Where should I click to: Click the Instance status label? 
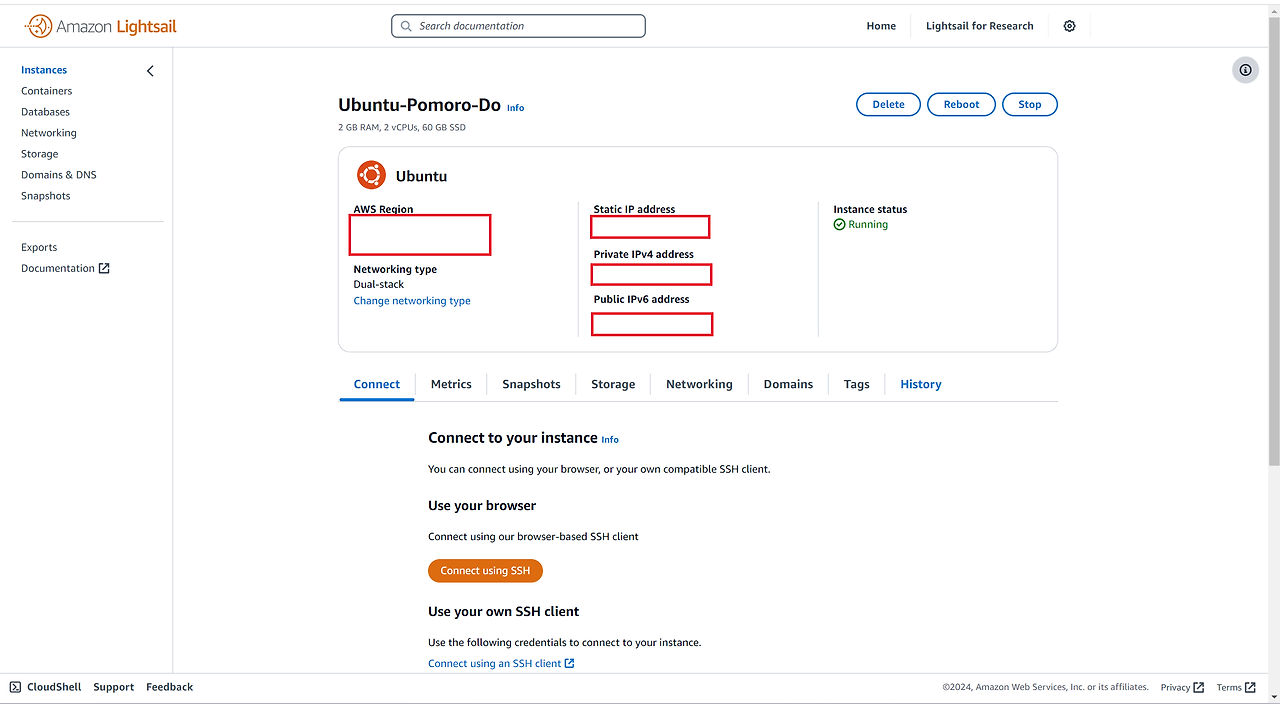pyautogui.click(x=870, y=209)
